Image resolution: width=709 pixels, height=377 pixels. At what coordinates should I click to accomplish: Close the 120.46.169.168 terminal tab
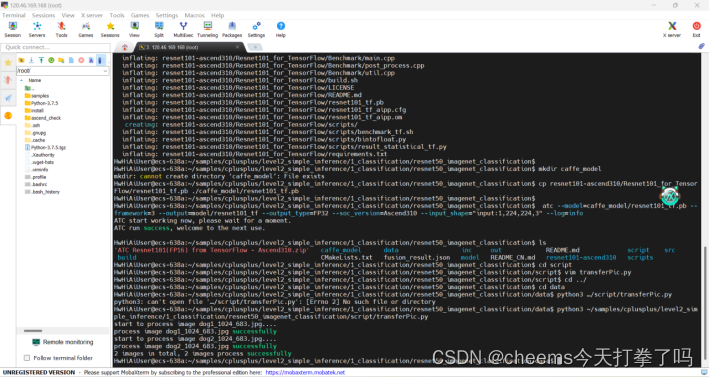pyautogui.click(x=237, y=47)
